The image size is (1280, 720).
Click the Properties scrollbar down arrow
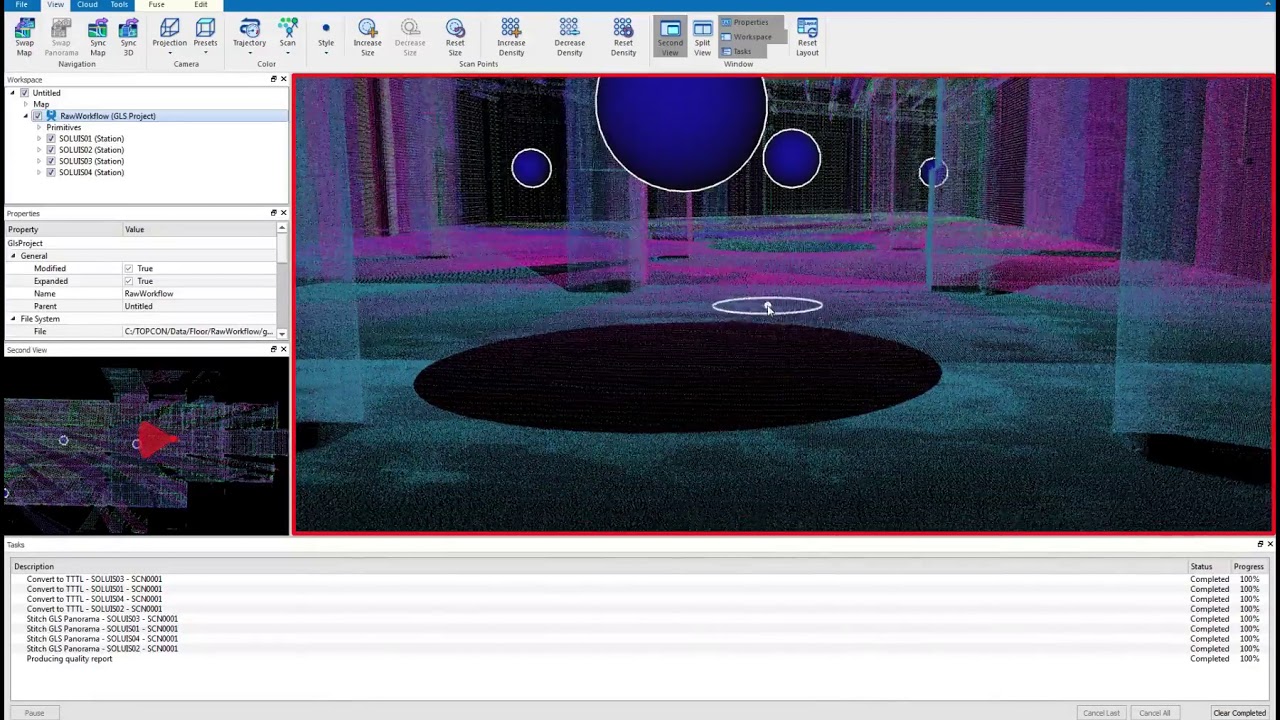click(x=282, y=333)
